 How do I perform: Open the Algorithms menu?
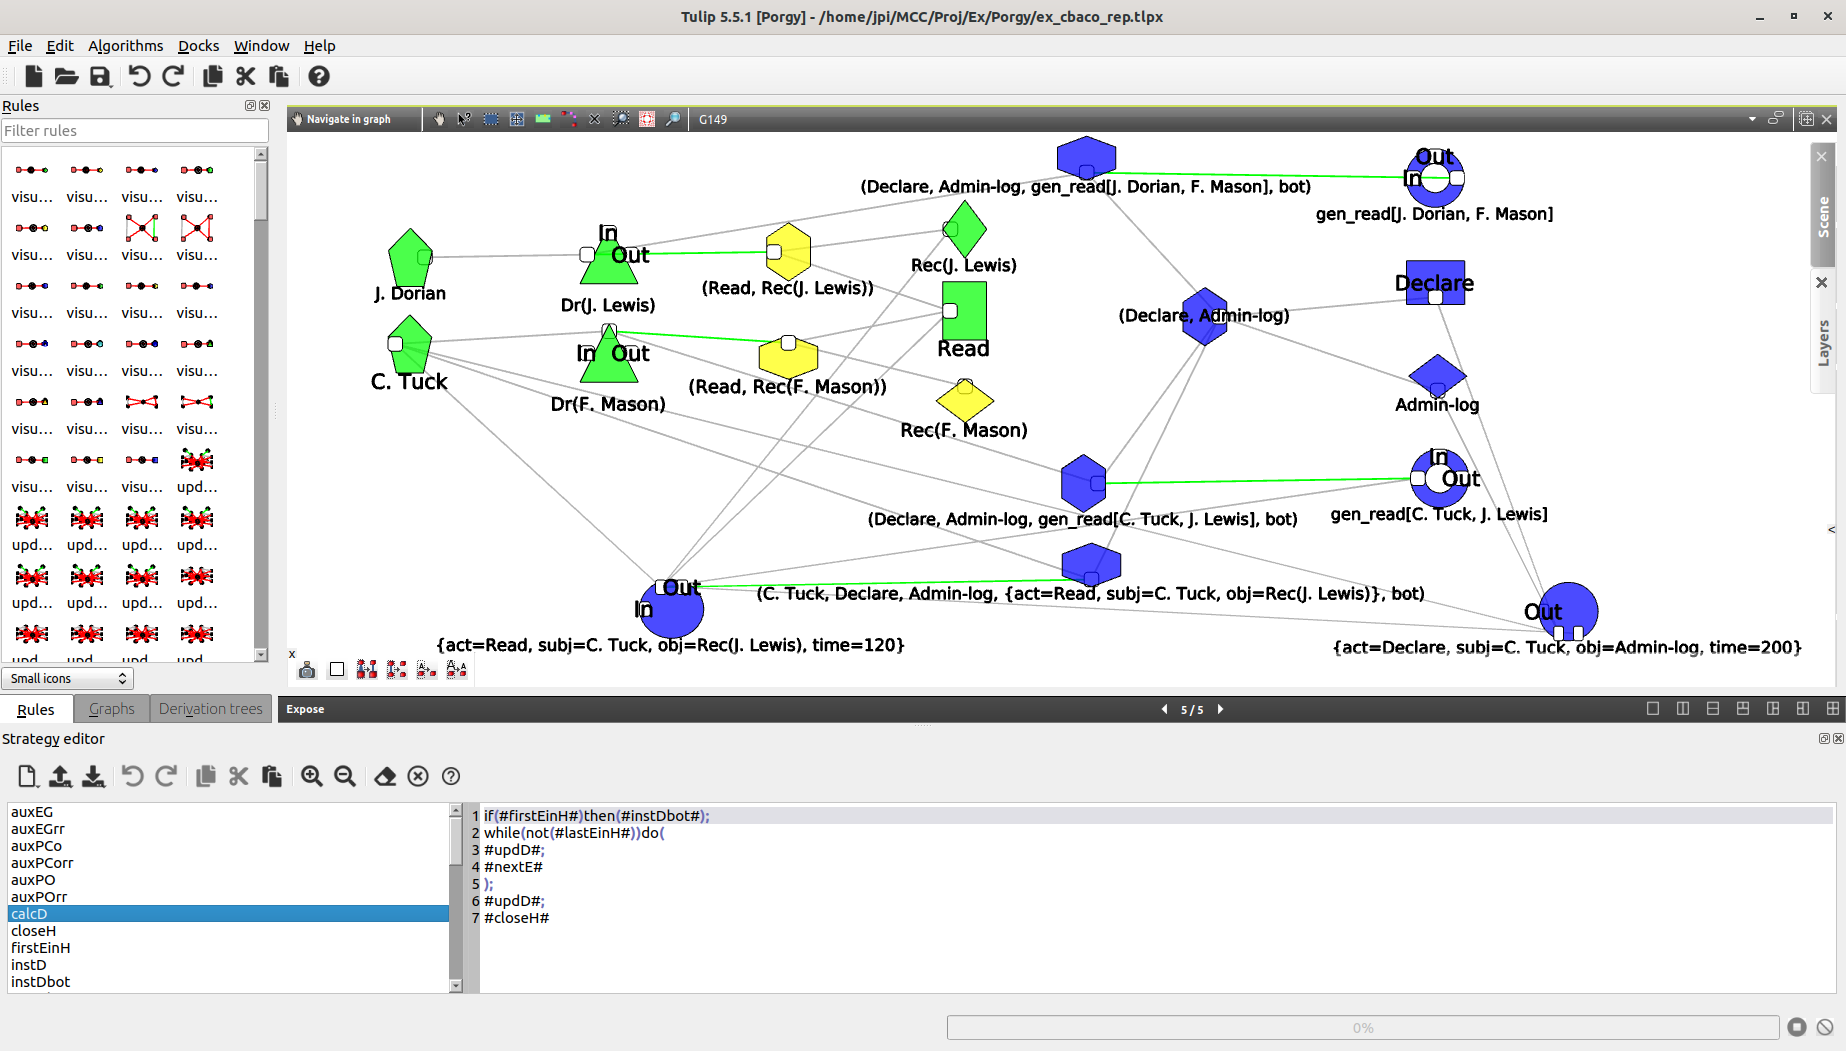pos(125,46)
